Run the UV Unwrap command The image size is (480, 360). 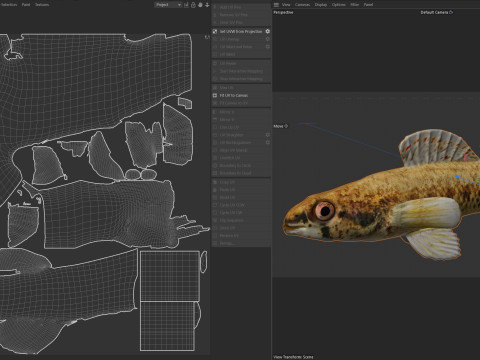[x=229, y=39]
